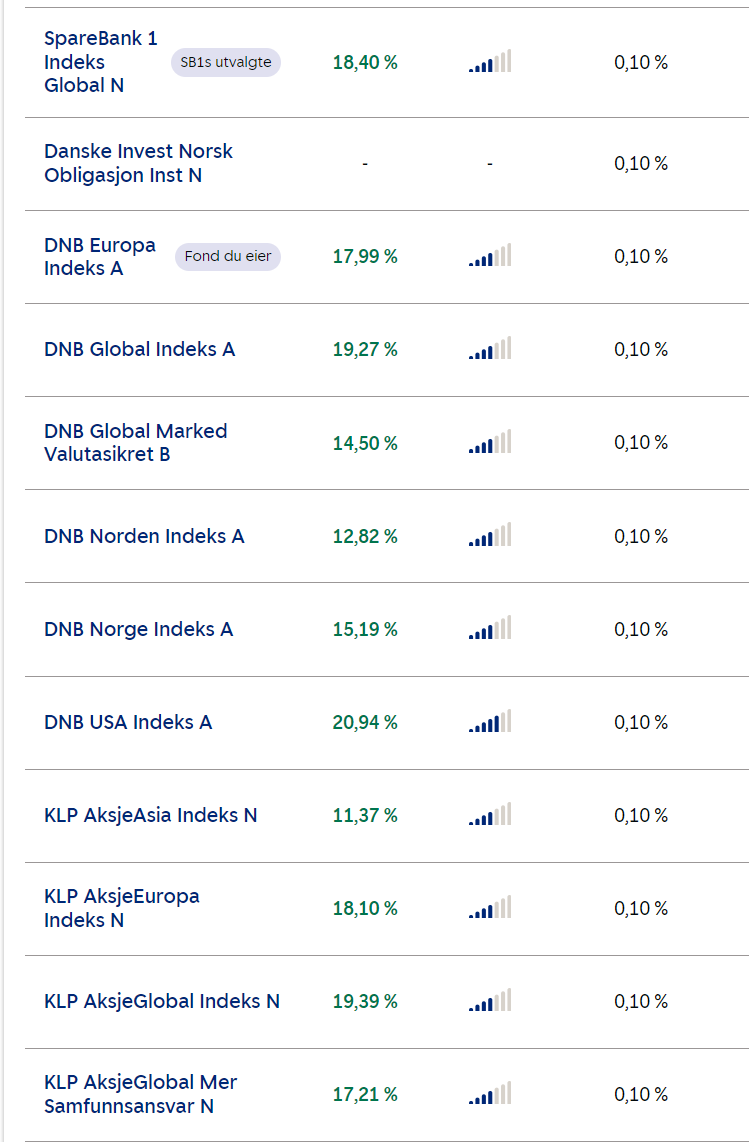Open DNB Norden Indeks A fund
The width and height of the screenshot is (749, 1142).
pyautogui.click(x=144, y=536)
